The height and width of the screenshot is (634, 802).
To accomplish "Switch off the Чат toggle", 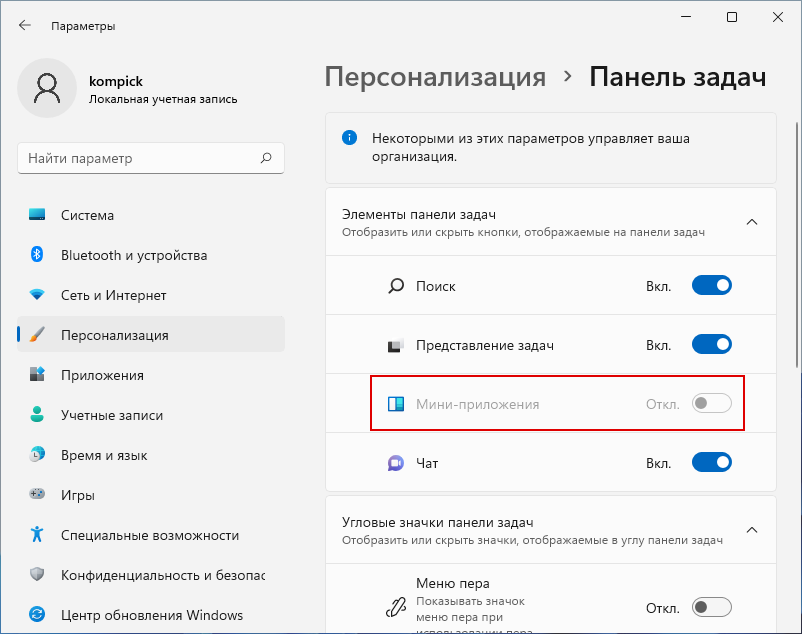I will point(711,462).
